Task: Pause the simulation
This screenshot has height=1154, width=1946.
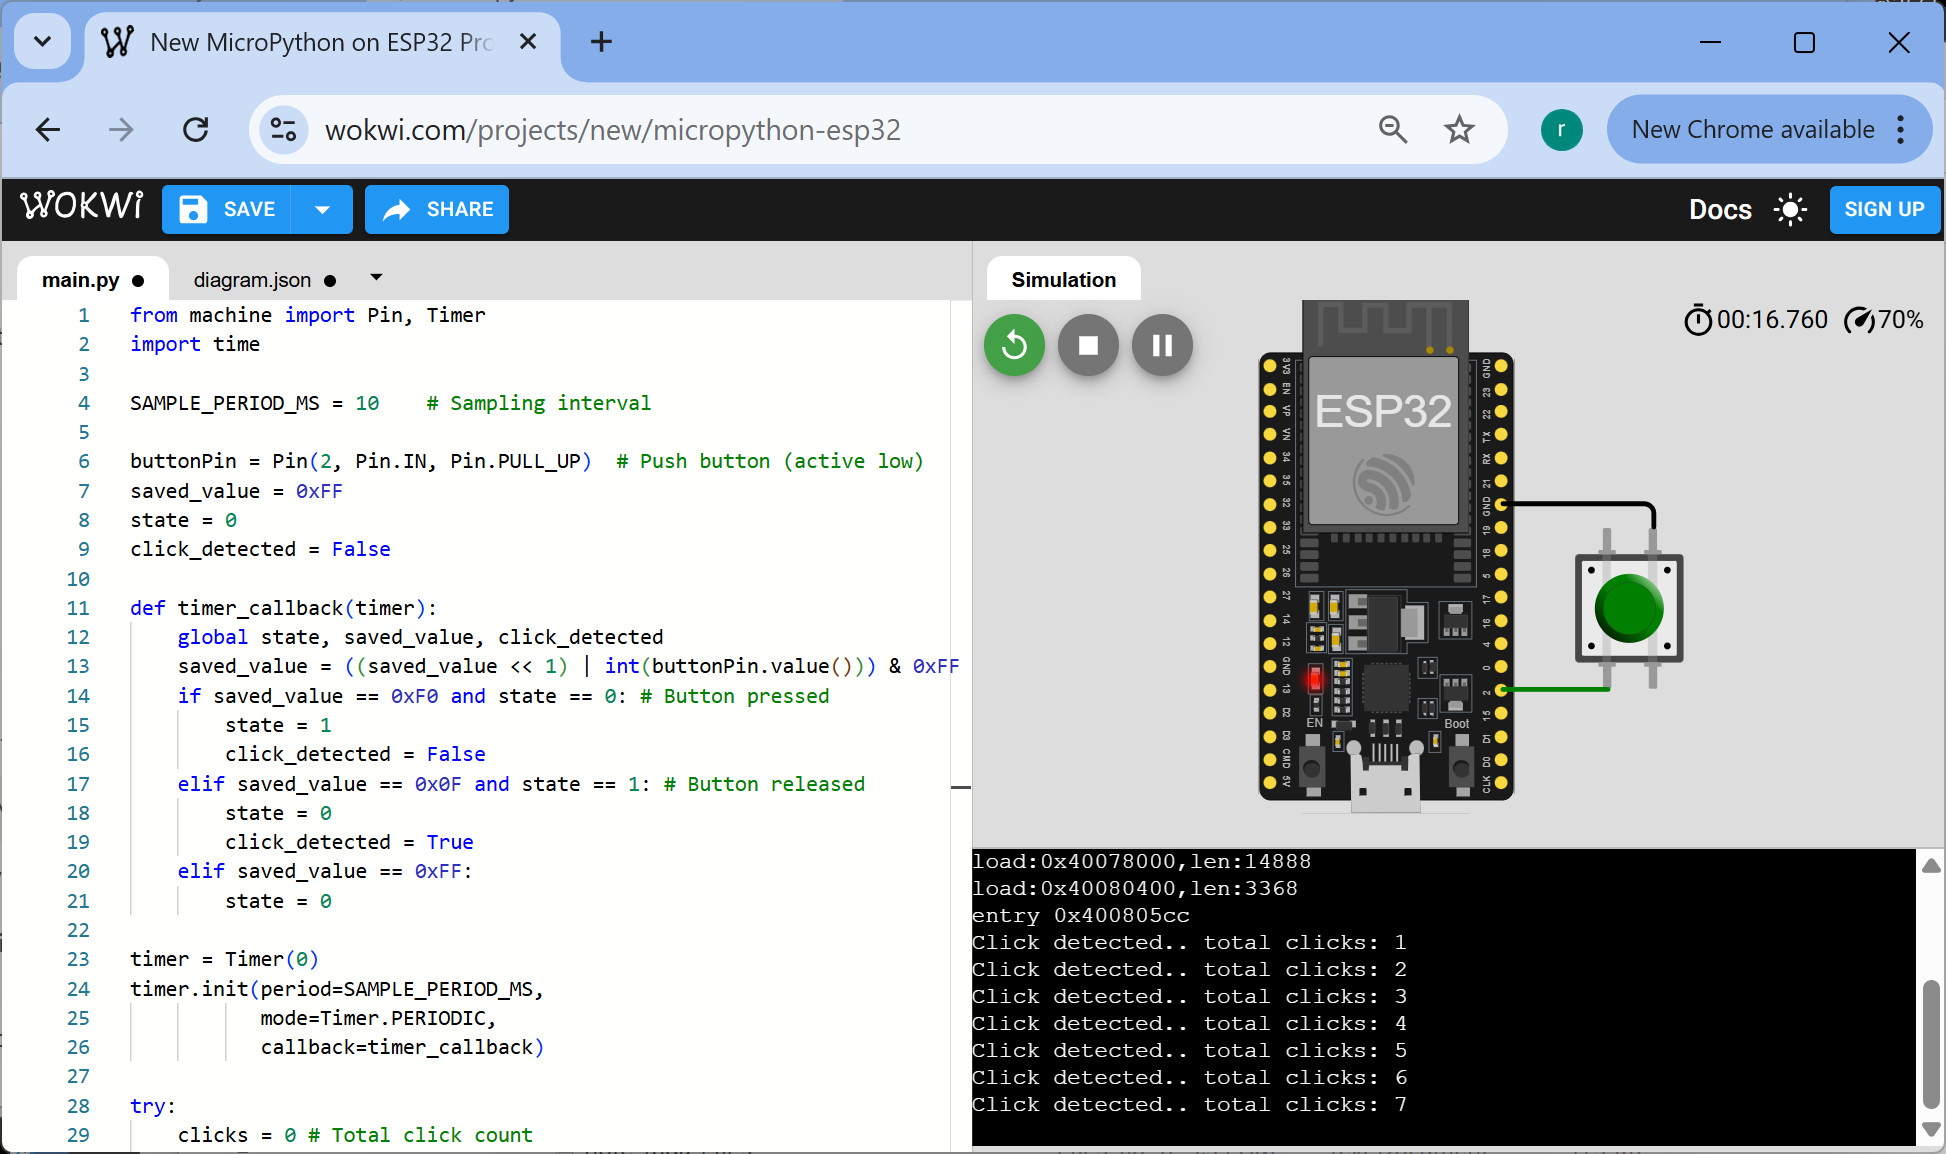Action: (x=1162, y=345)
